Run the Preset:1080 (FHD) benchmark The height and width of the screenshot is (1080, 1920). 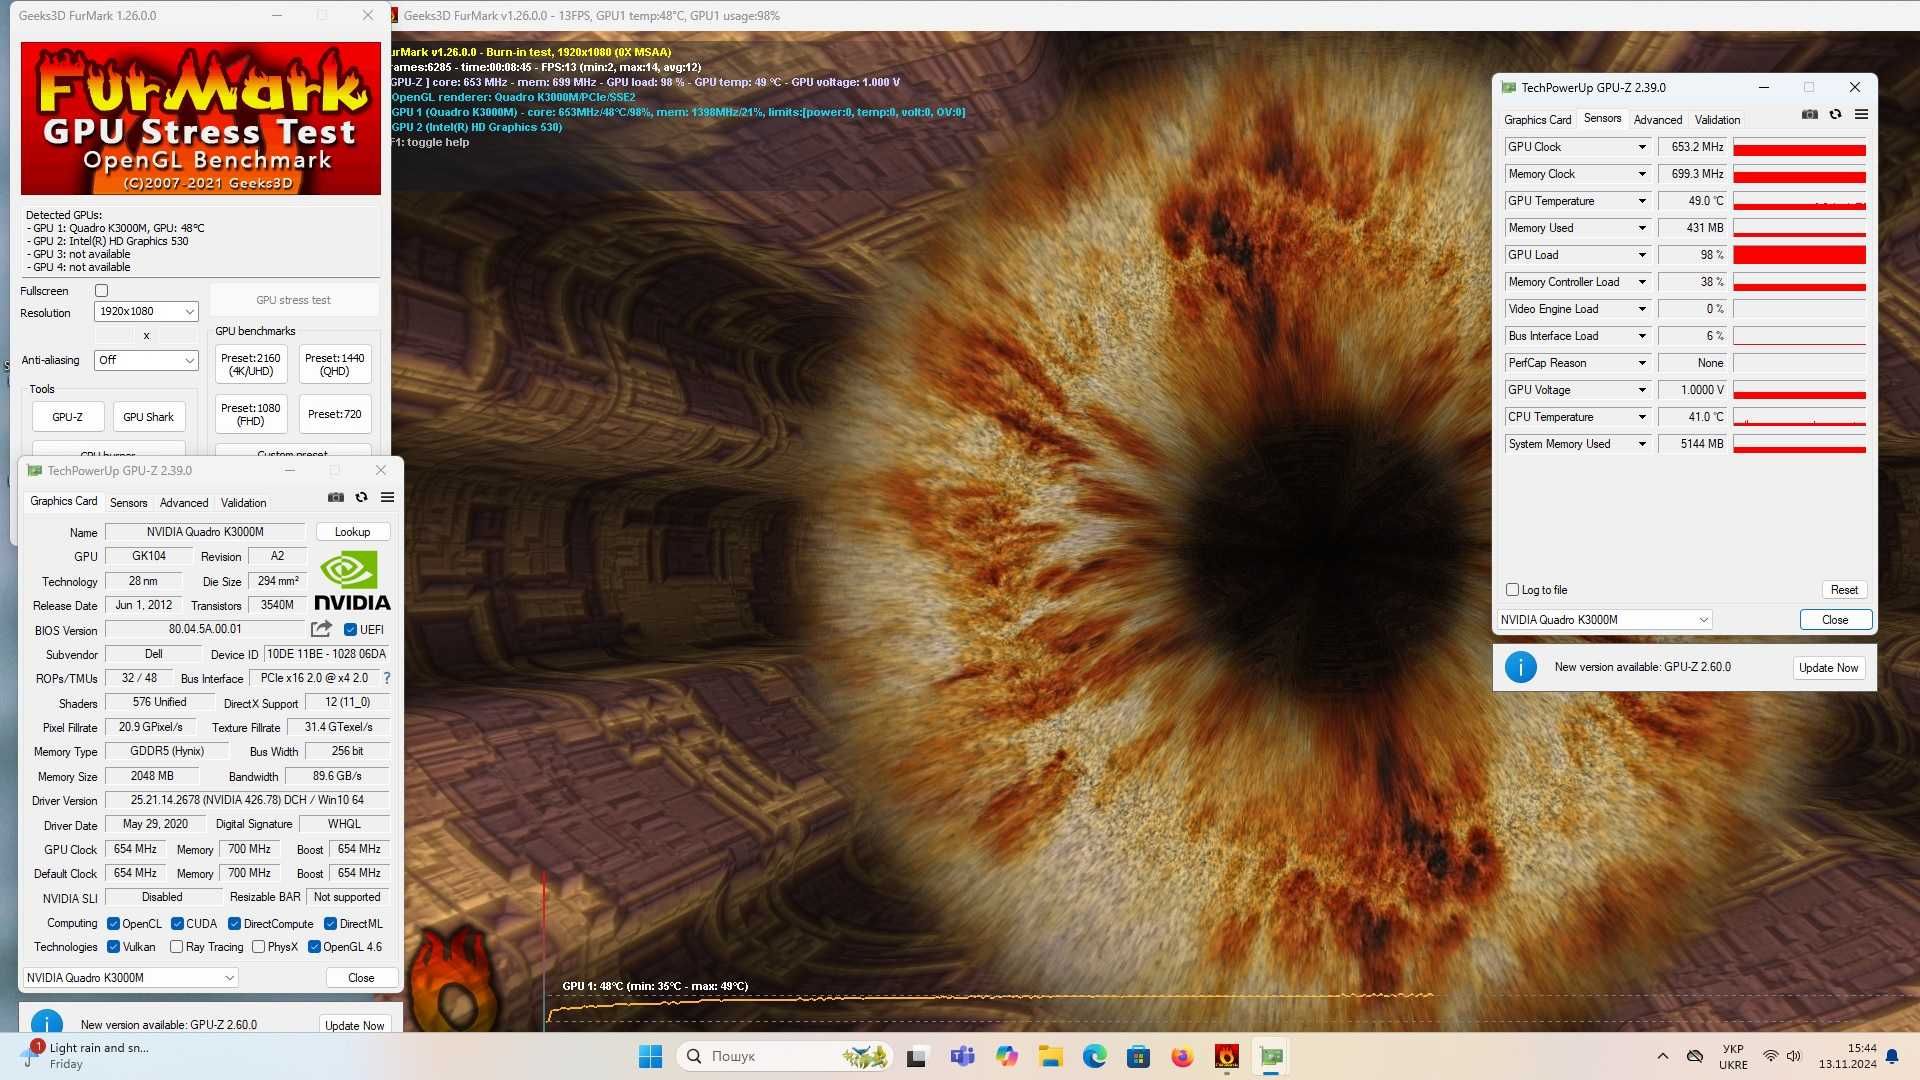250,414
